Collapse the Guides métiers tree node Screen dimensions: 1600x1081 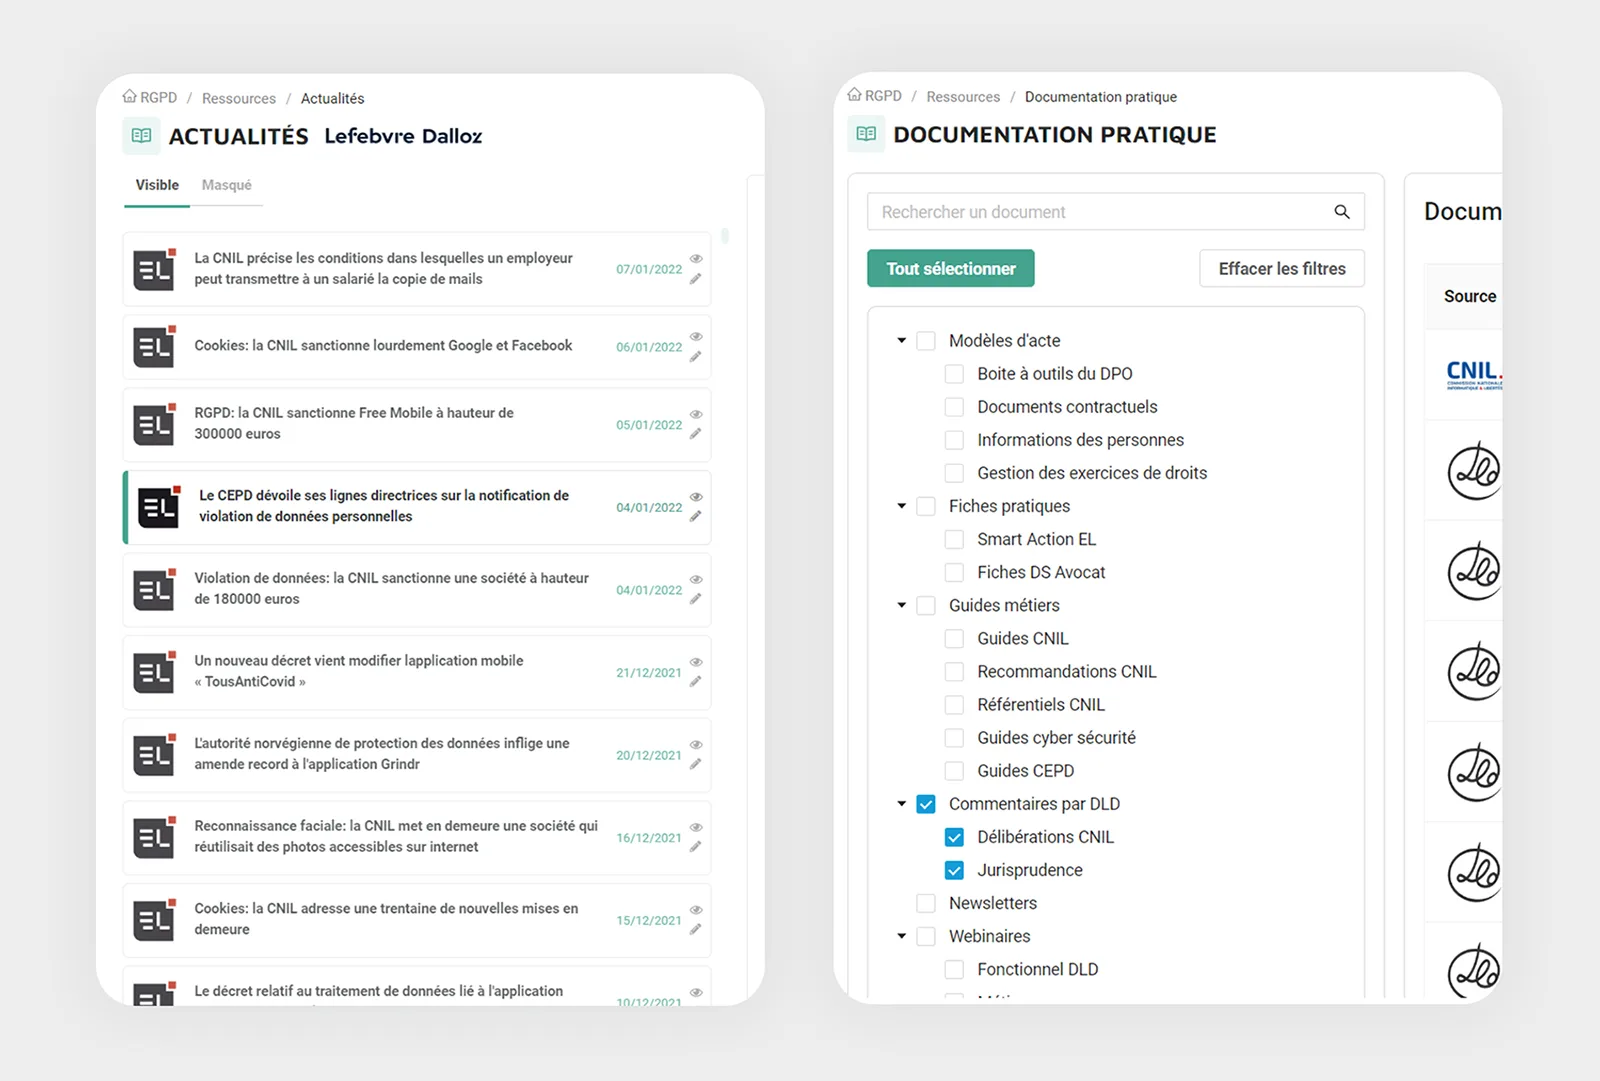click(x=901, y=605)
